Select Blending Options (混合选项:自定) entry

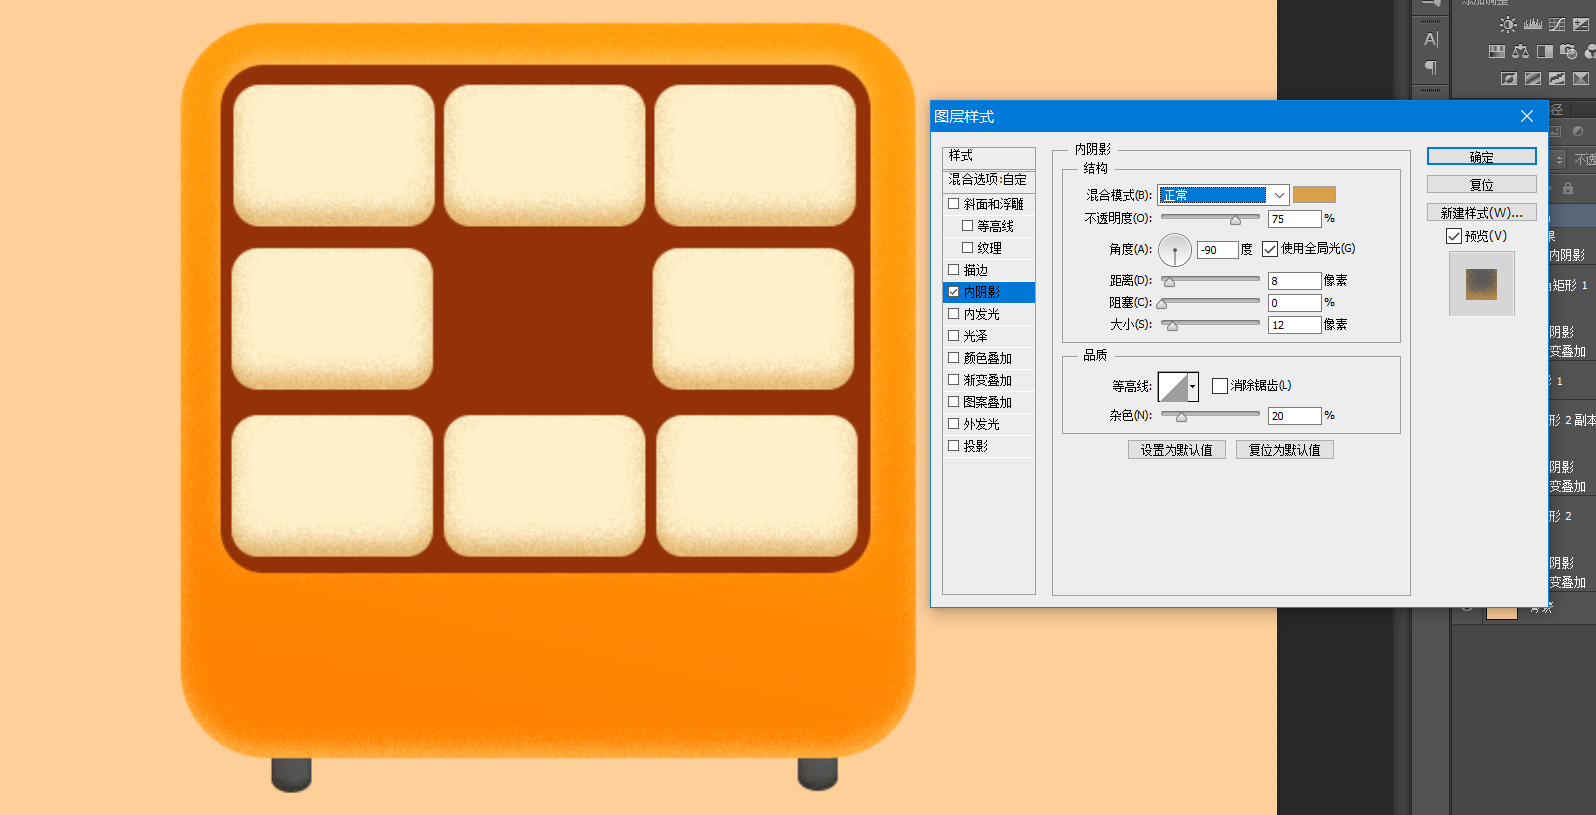pyautogui.click(x=989, y=180)
